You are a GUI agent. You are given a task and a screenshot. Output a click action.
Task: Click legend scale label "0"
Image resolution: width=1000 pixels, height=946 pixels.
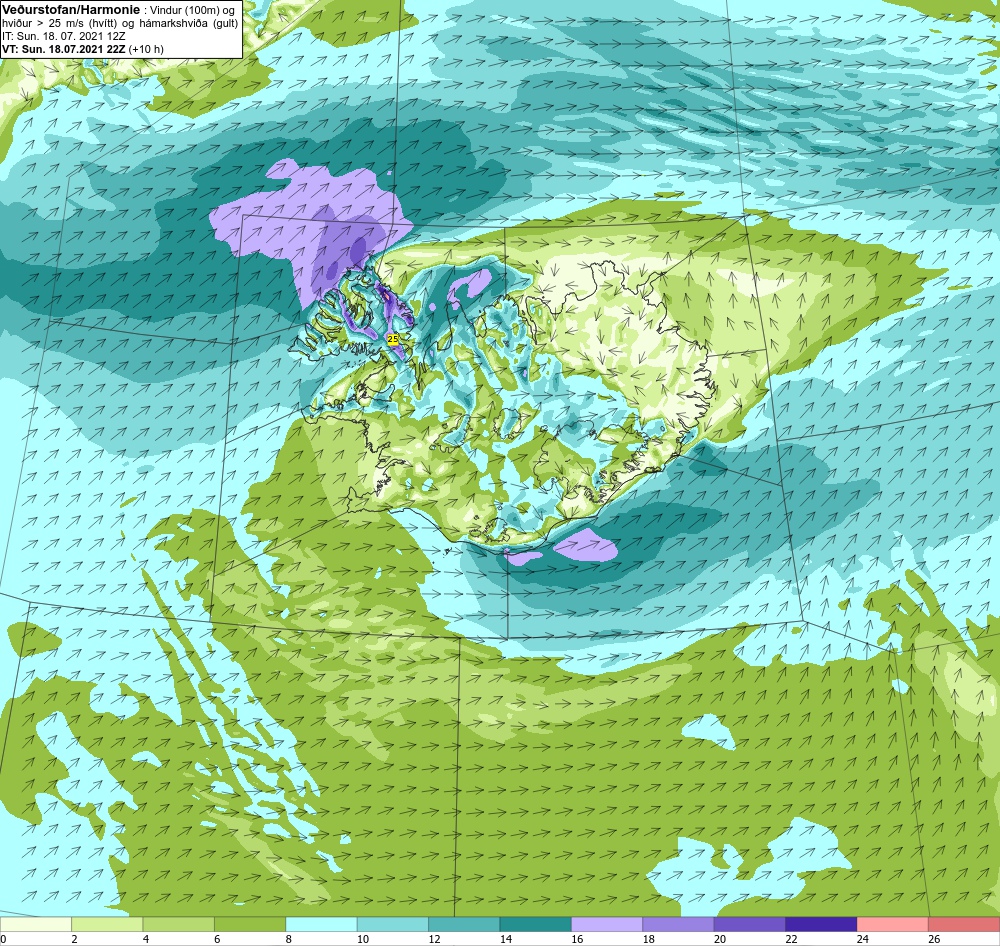point(4,938)
